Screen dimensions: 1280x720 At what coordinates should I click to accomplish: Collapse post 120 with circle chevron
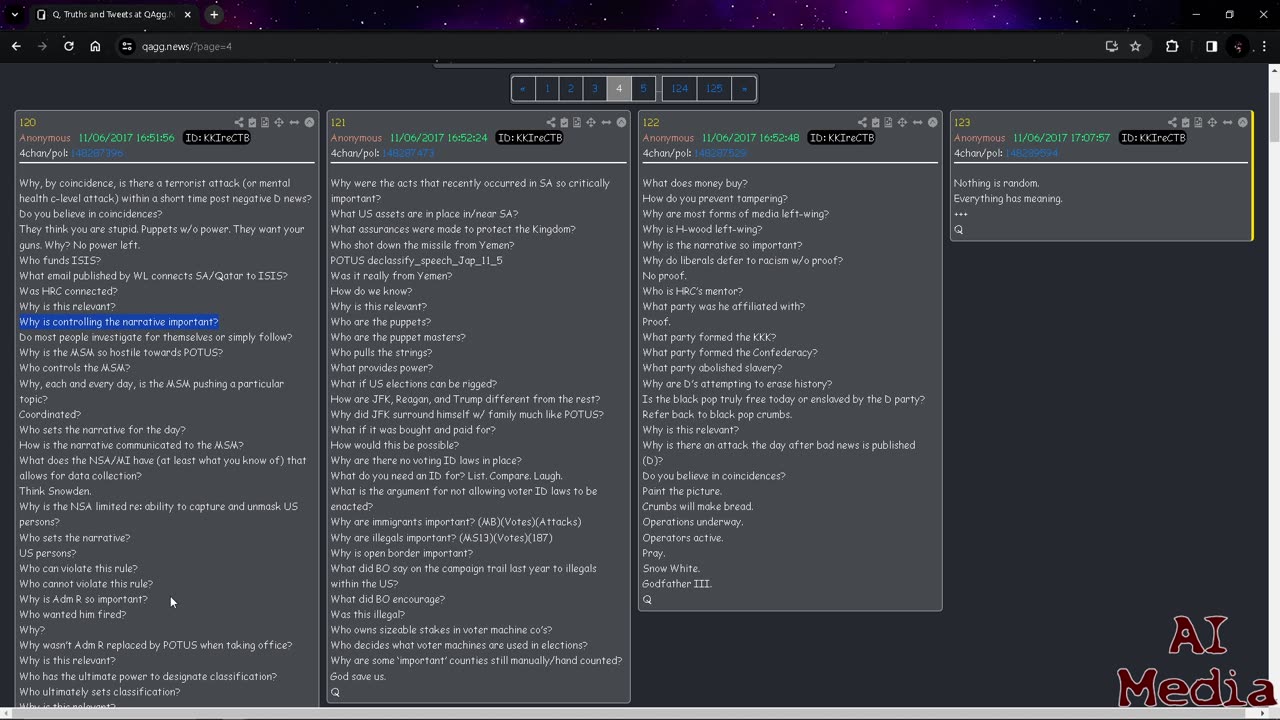click(309, 122)
